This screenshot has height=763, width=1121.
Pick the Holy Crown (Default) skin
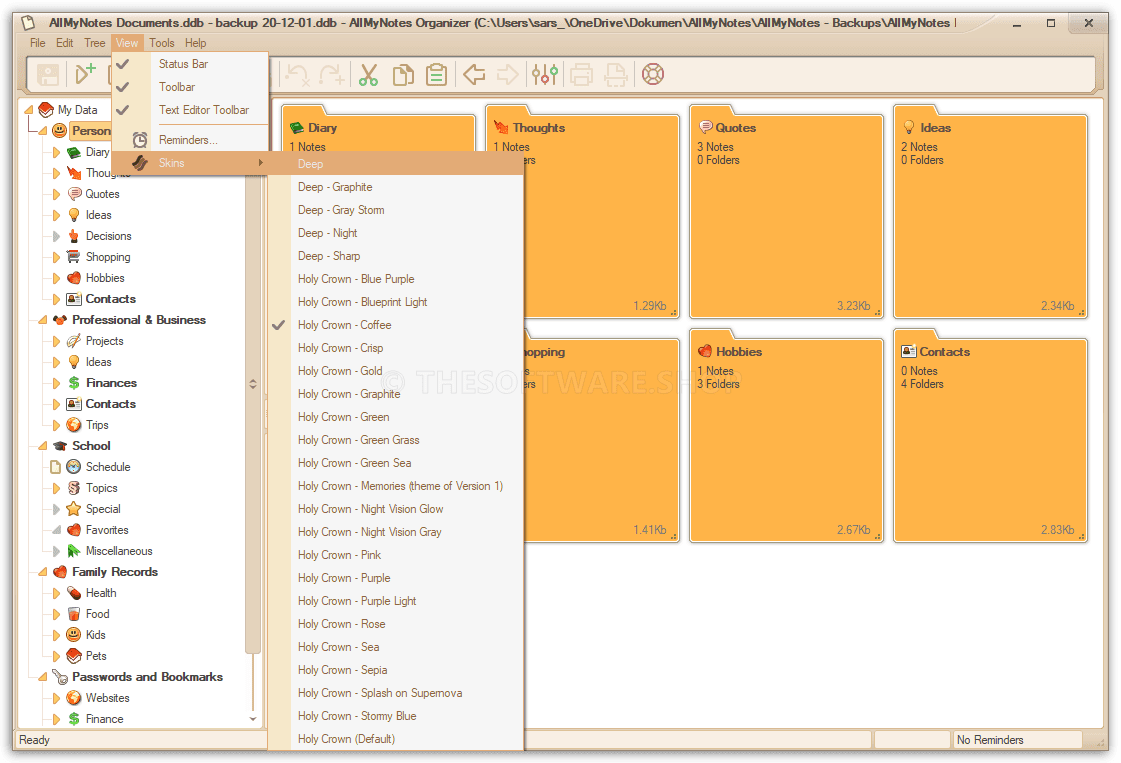click(x=396, y=739)
